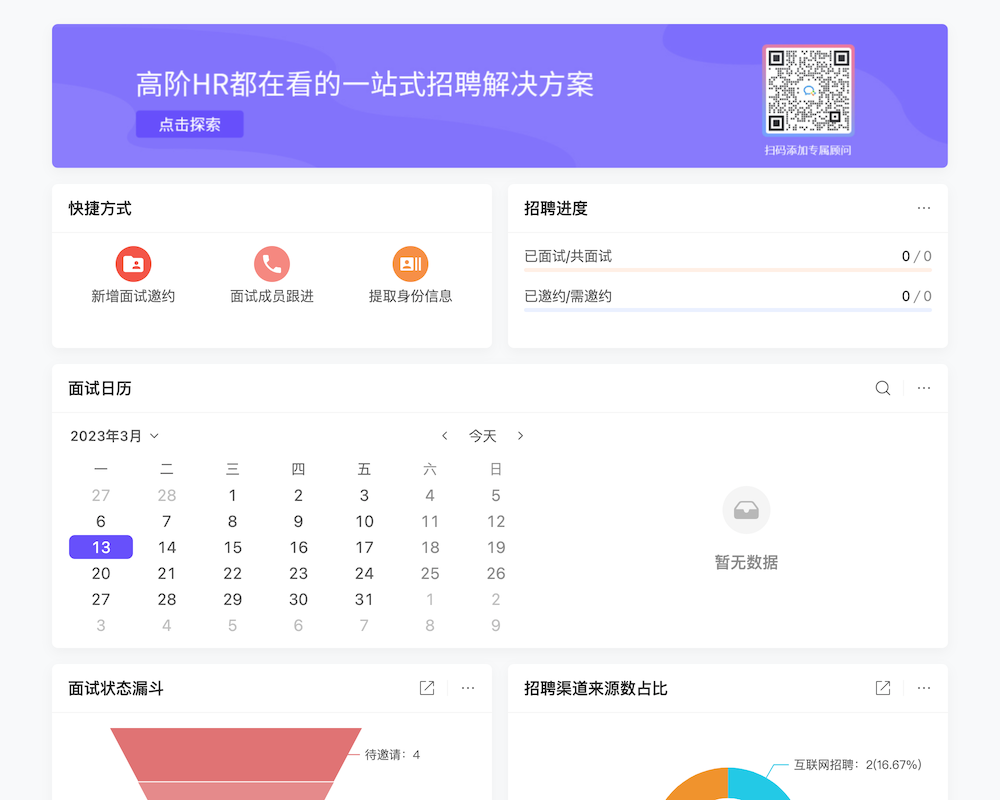Screen dimensions: 1000x800
Task: Click the export icon on 招聘渠道来源数占比 panel
Action: click(882, 688)
